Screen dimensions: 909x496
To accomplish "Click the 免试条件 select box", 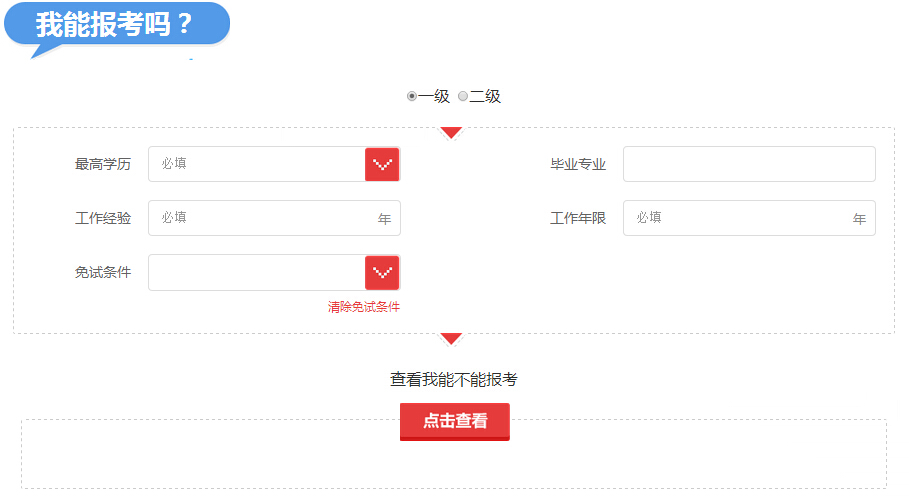I will [x=274, y=272].
